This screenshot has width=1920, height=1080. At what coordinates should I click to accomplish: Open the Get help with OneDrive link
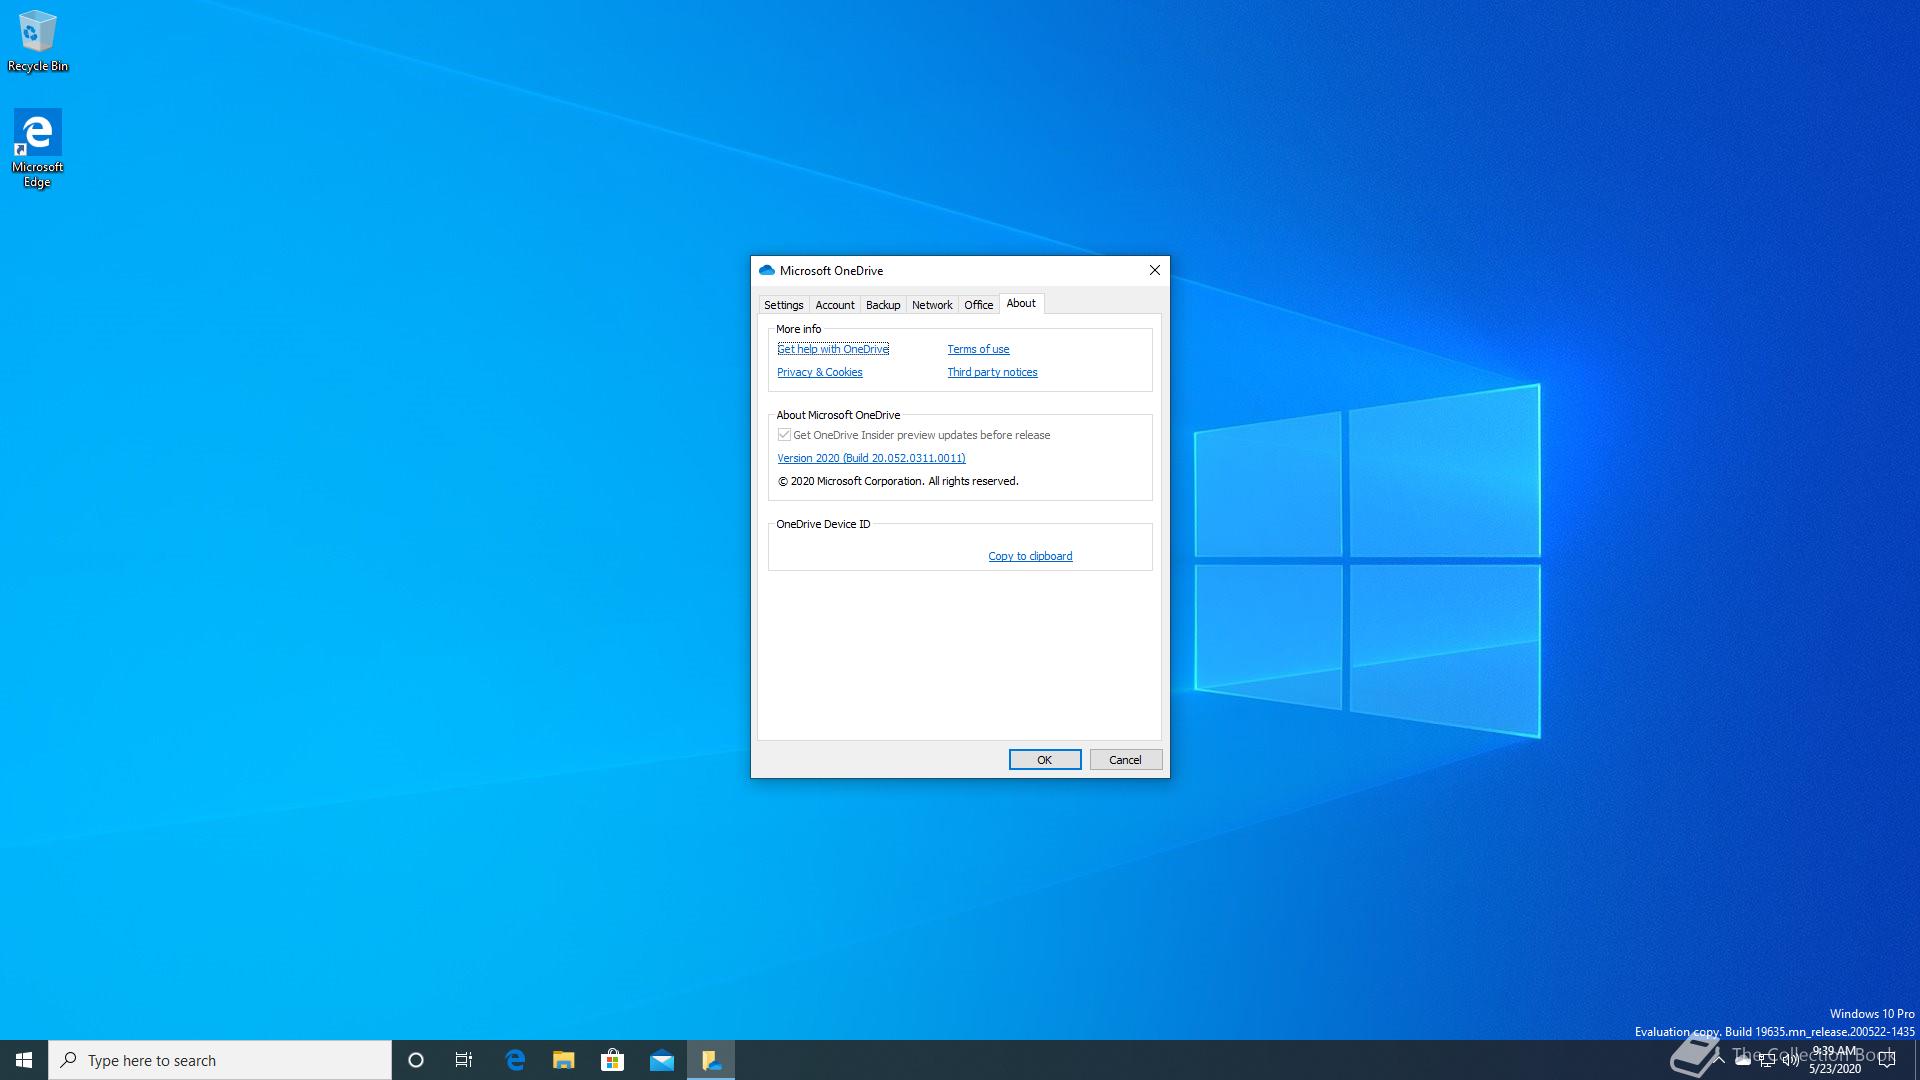(833, 349)
